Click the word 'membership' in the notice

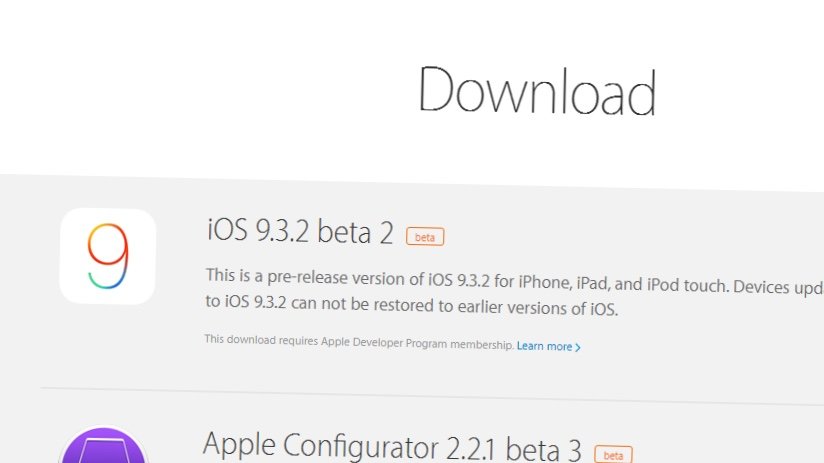(481, 345)
